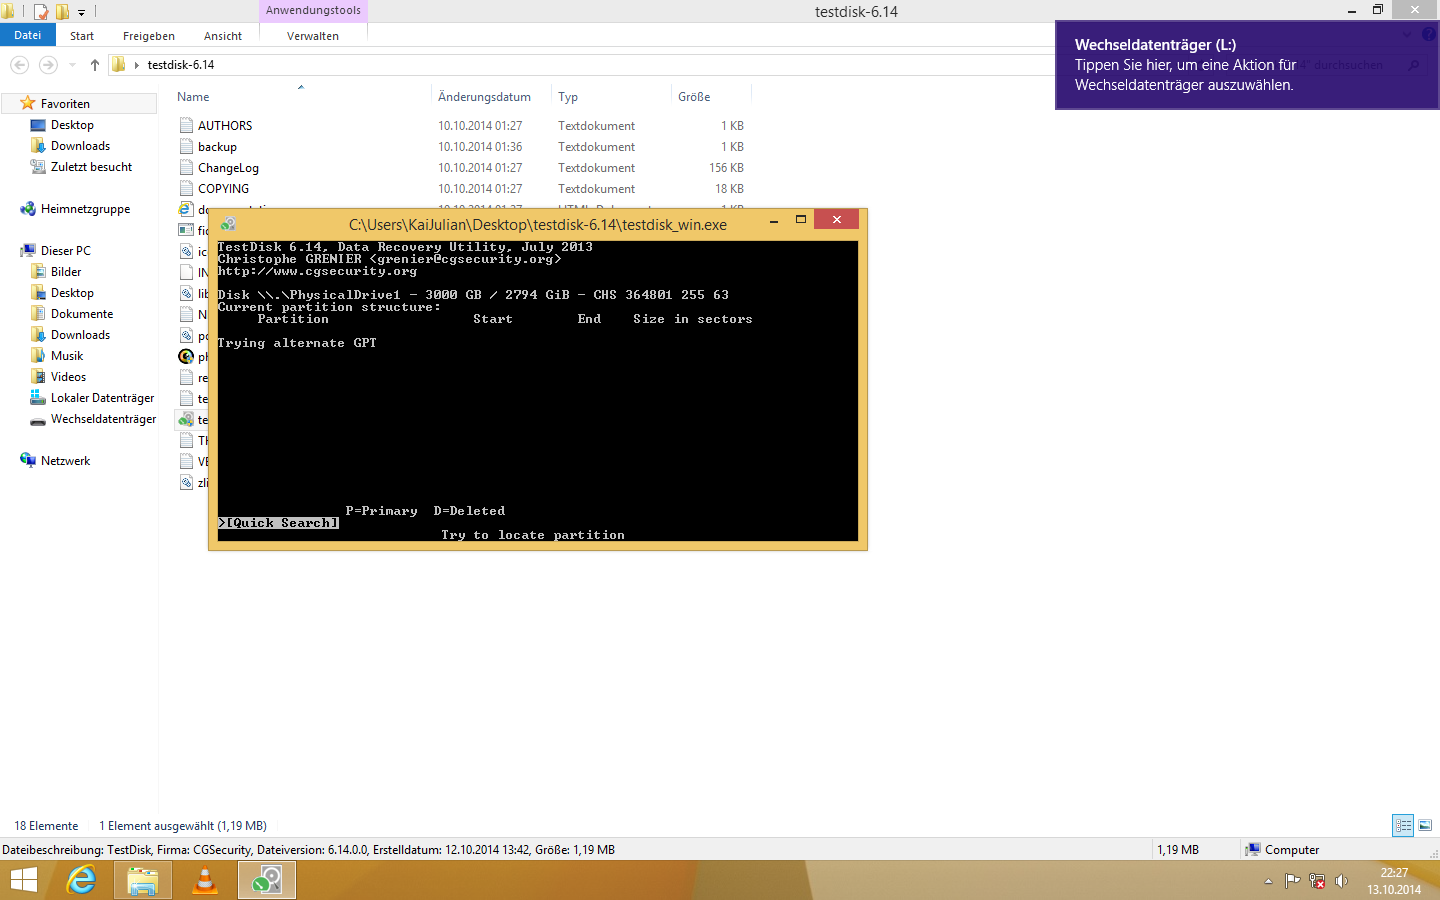Image resolution: width=1440 pixels, height=900 pixels.
Task: Maximize the testdisk_win.exe console window
Action: click(801, 220)
